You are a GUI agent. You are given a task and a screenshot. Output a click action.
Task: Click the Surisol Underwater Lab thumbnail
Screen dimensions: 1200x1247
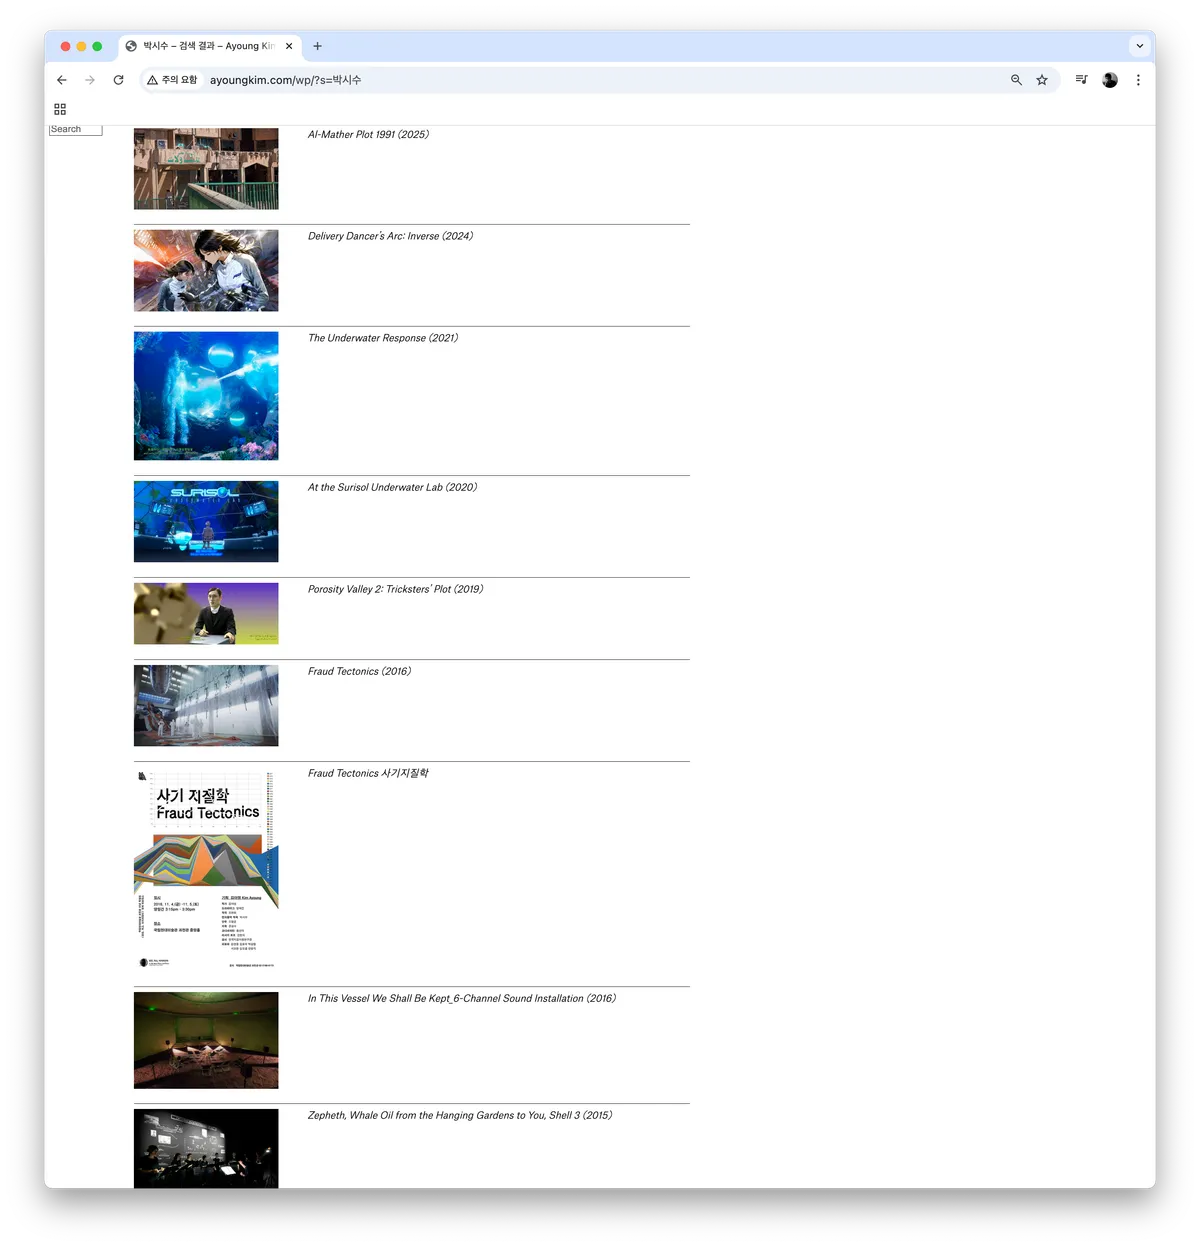[206, 521]
